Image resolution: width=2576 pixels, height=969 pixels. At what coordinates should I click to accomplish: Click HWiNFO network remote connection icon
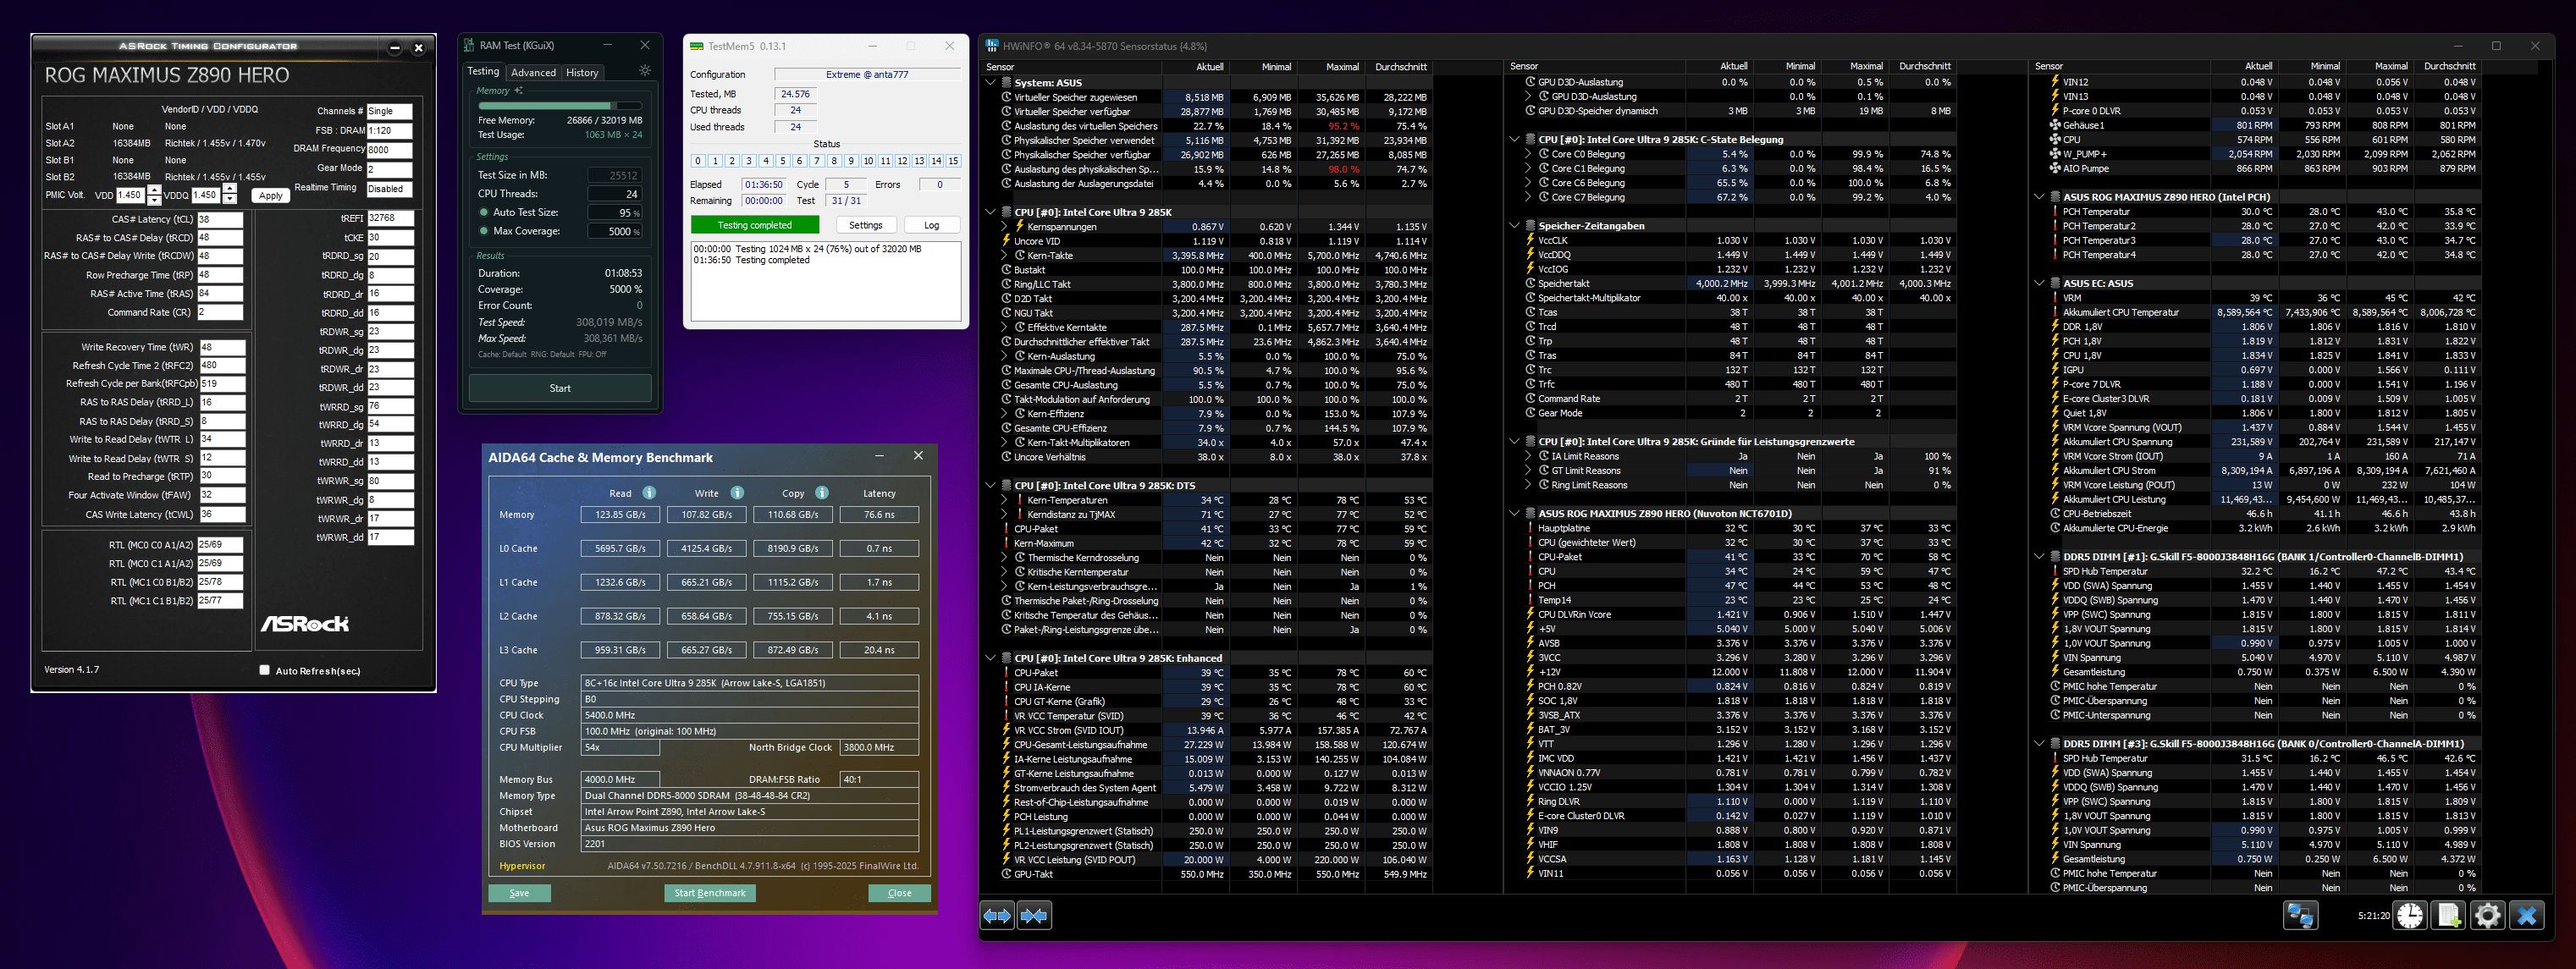(x=2300, y=915)
